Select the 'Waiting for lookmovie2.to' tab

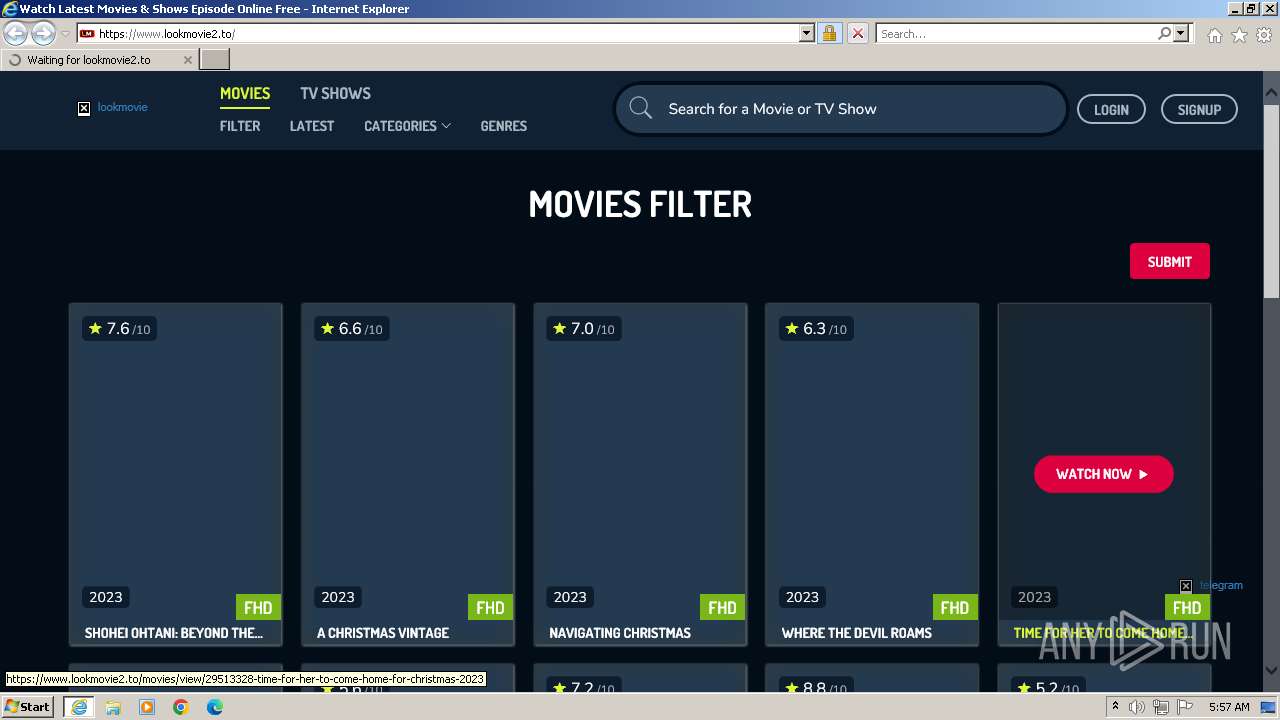tap(99, 60)
